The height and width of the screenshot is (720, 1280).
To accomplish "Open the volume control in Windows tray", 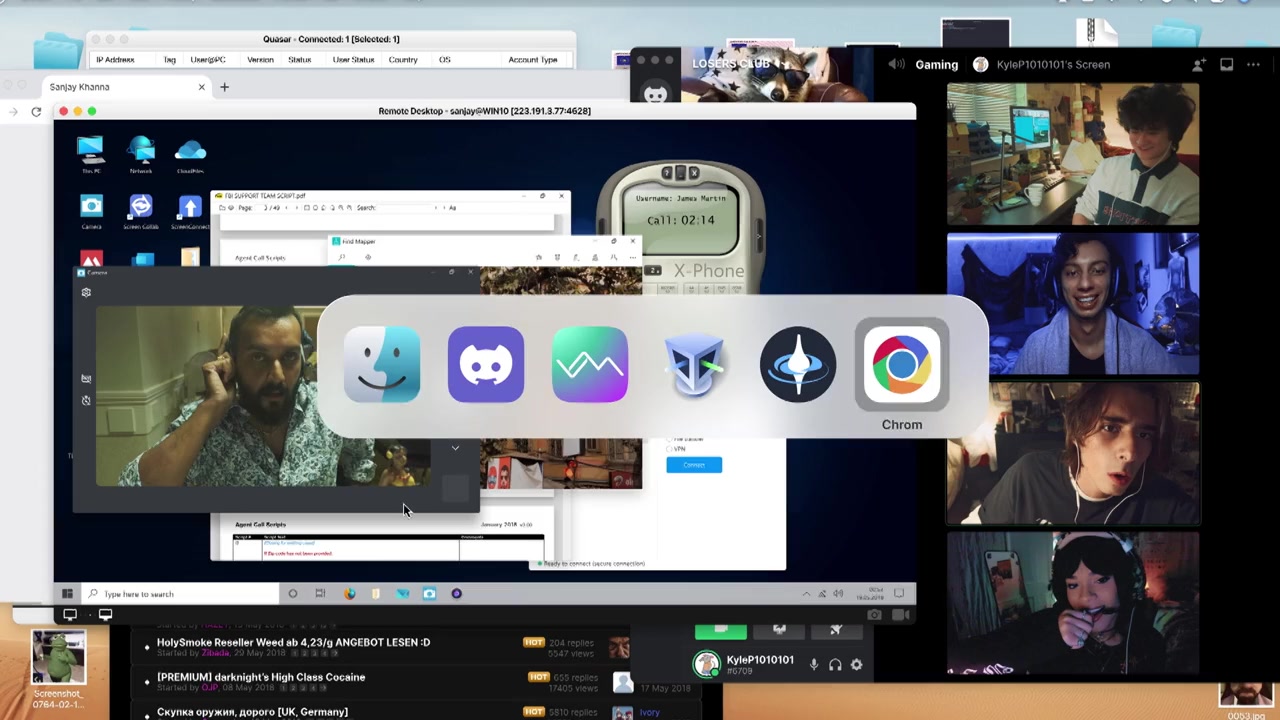I will pos(838,593).
